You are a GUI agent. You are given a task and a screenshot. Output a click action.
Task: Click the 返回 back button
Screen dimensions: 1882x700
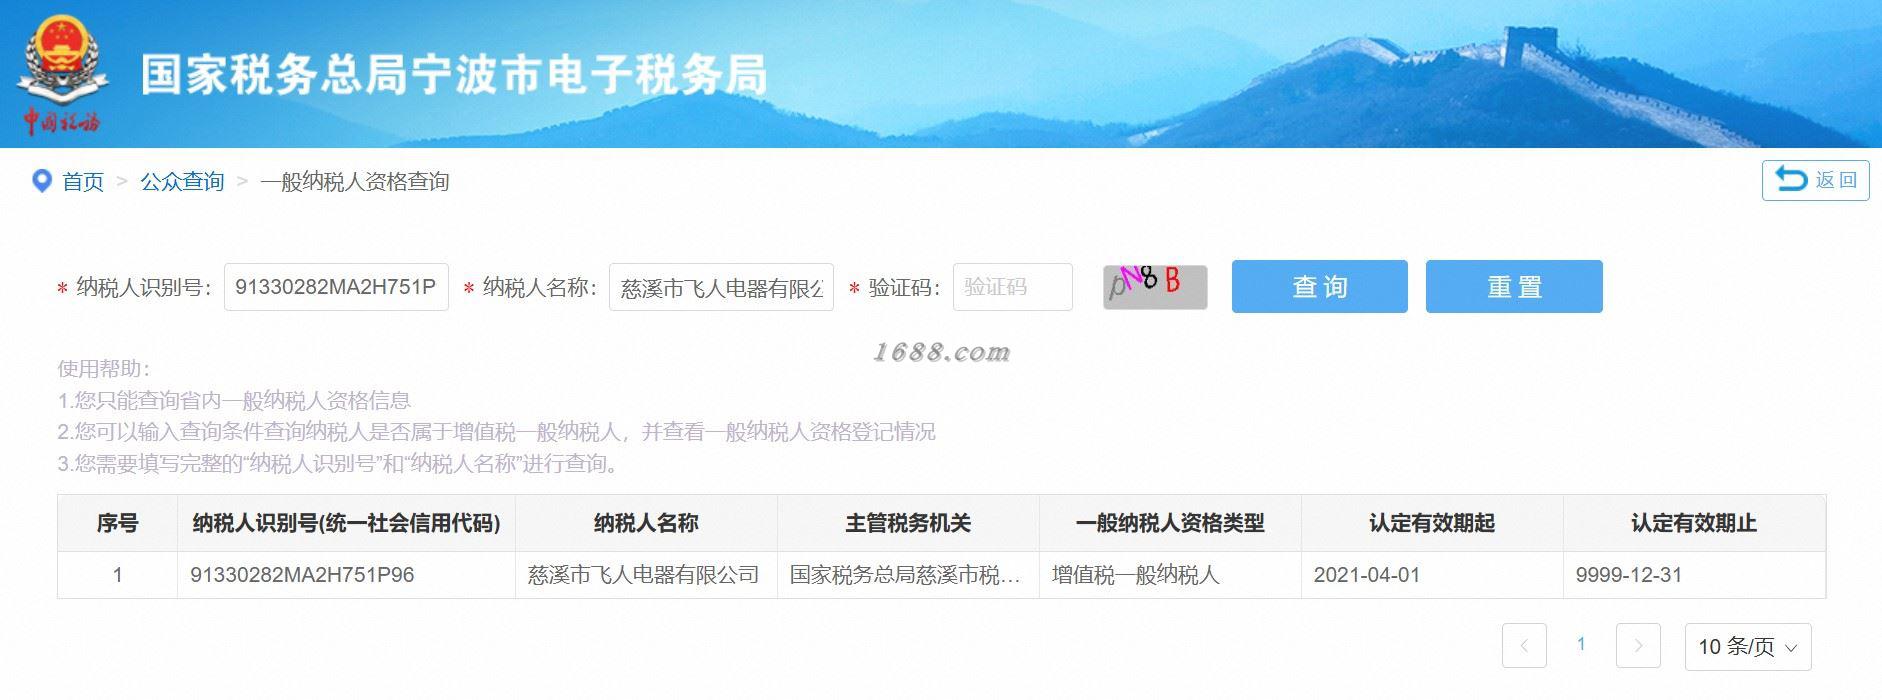pos(1815,180)
